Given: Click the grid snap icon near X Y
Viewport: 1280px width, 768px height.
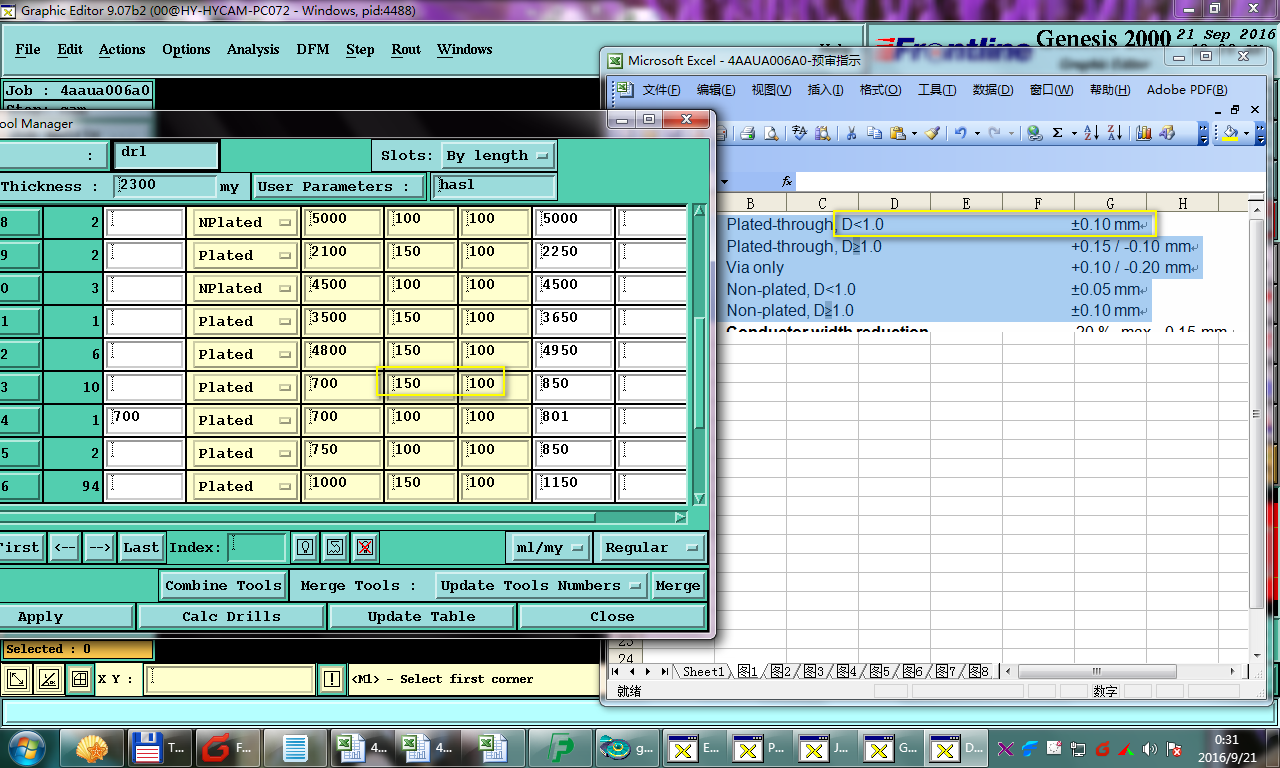Looking at the screenshot, I should [79, 680].
